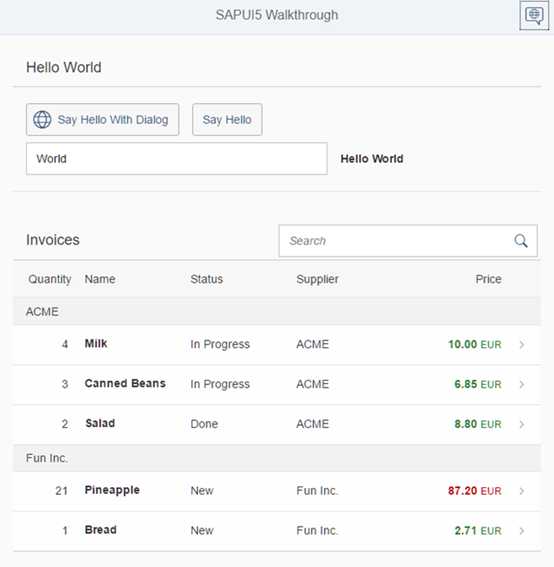Click Fun Inc. supplier in Bread row
Screen dimensions: 554x567
point(317,530)
